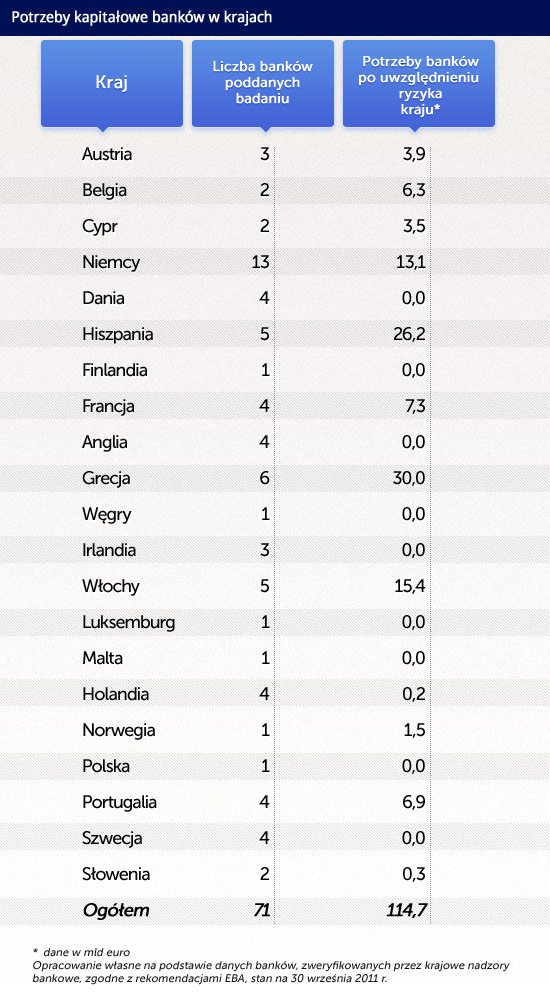Click the Belgia country name
Viewport: 550px width, 998px height.
click(x=104, y=190)
